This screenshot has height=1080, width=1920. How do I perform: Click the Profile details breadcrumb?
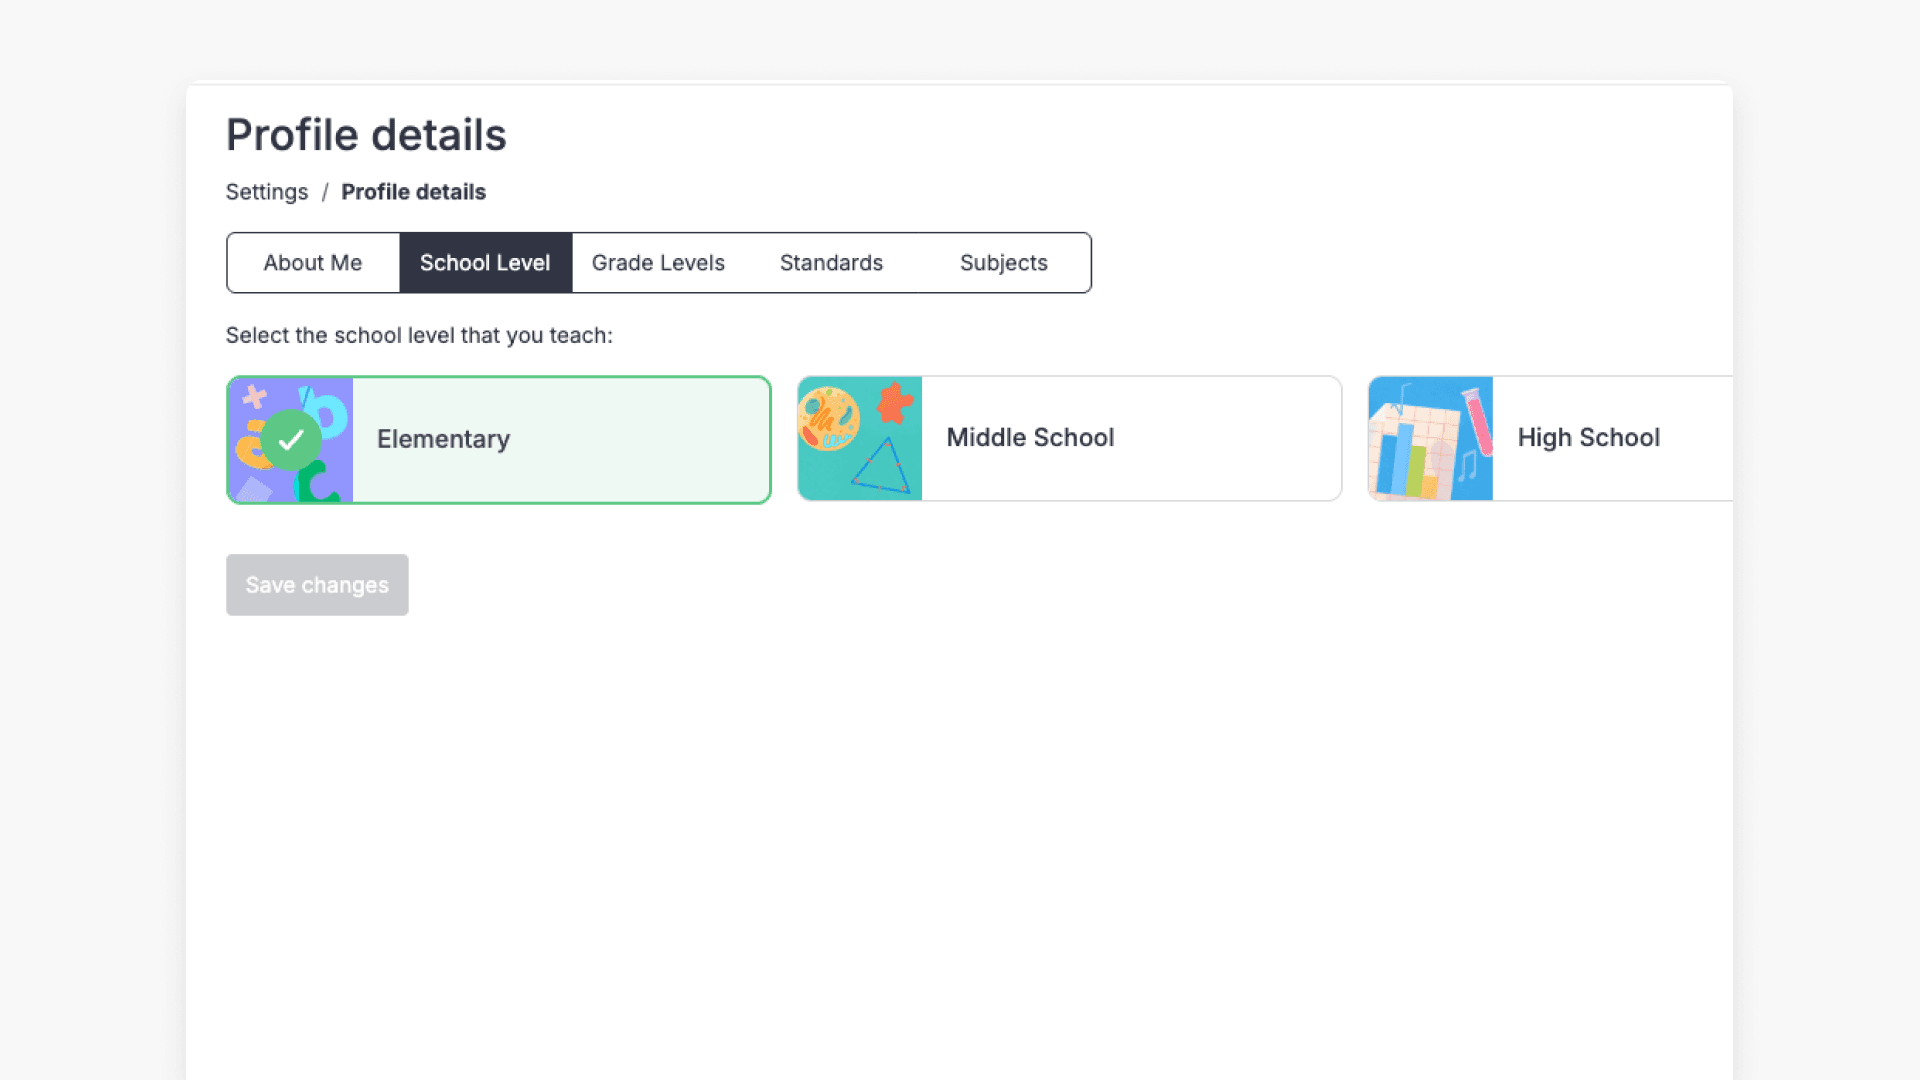[x=413, y=192]
